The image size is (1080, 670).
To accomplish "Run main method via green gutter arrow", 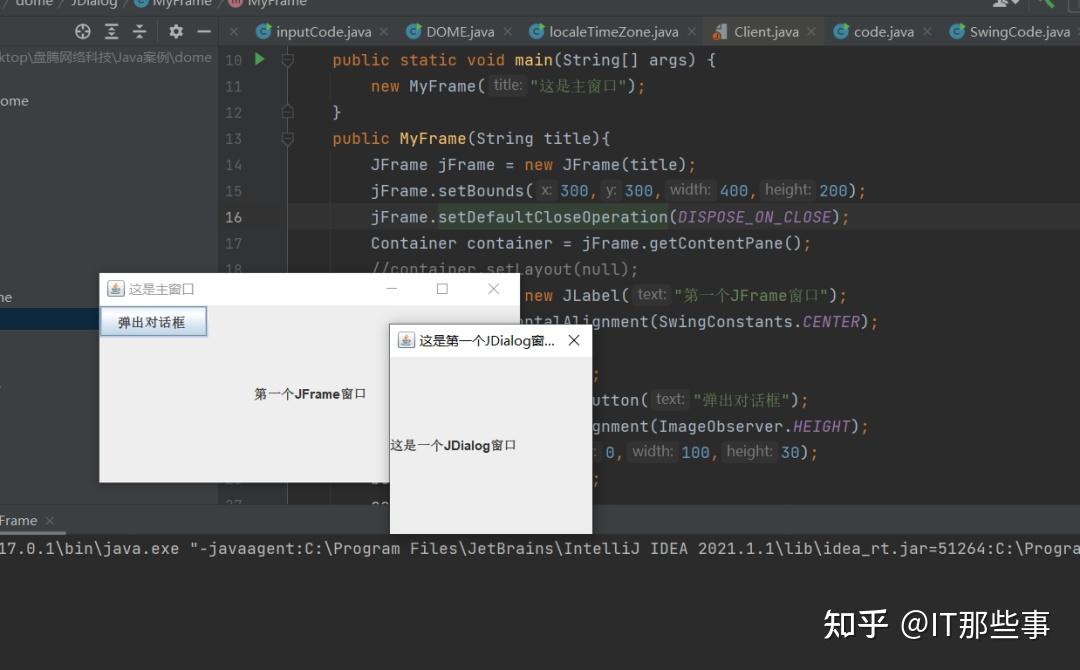I will click(260, 59).
